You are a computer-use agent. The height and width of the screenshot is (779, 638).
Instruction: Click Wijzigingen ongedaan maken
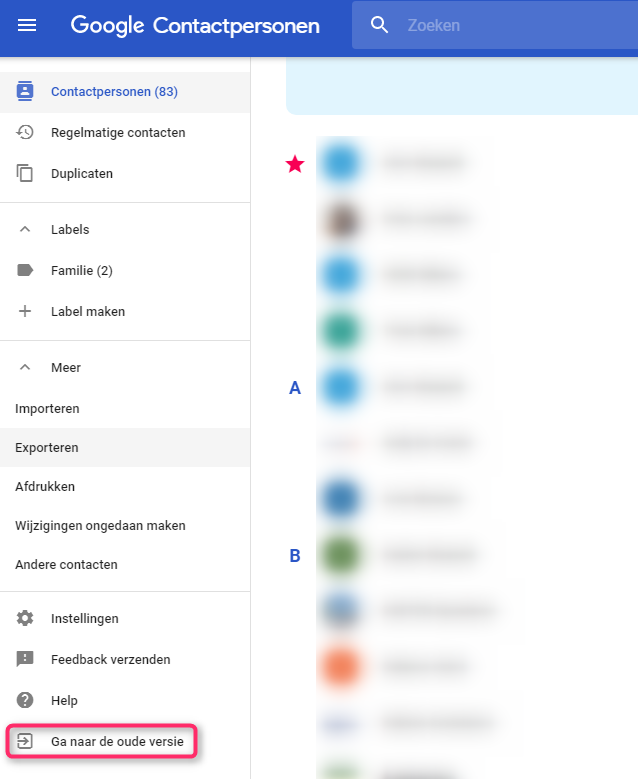100,525
